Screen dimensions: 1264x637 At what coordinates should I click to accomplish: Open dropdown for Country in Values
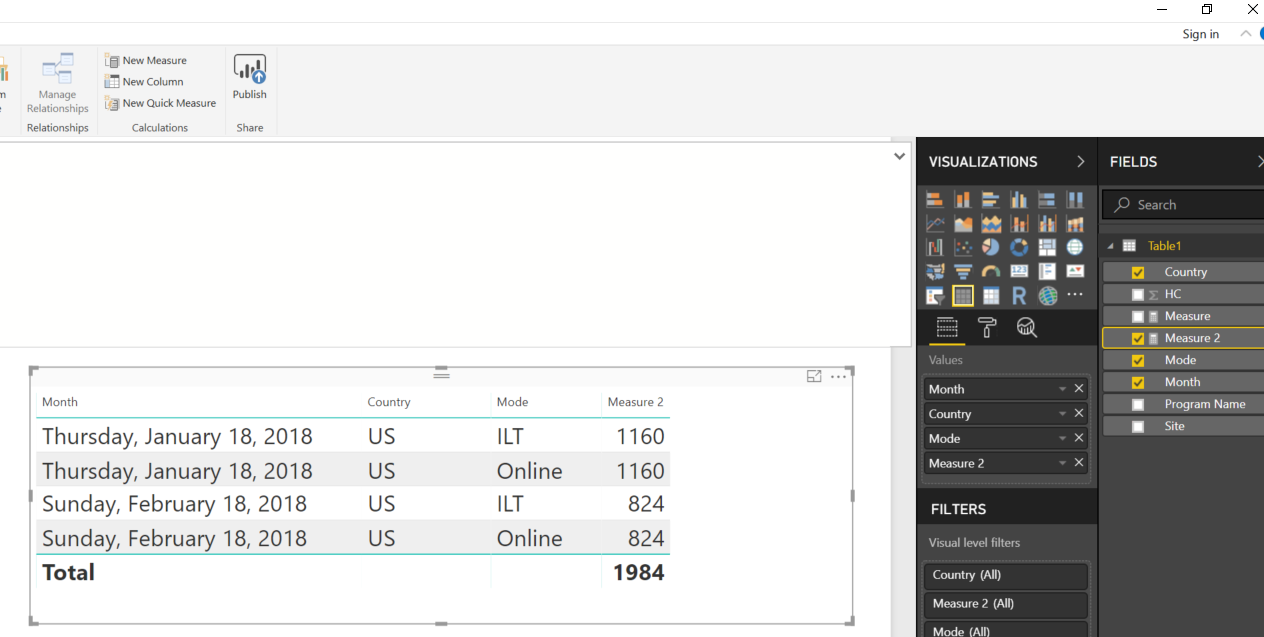tap(1062, 414)
